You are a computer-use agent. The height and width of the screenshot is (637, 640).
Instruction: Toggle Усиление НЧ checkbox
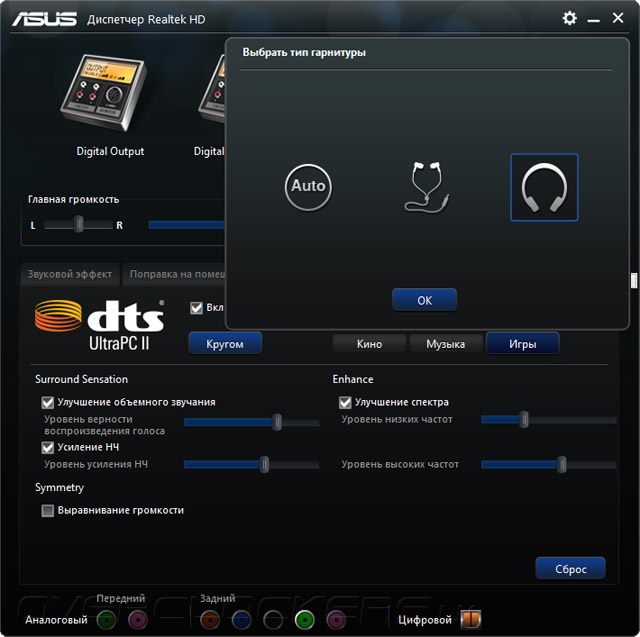48,448
